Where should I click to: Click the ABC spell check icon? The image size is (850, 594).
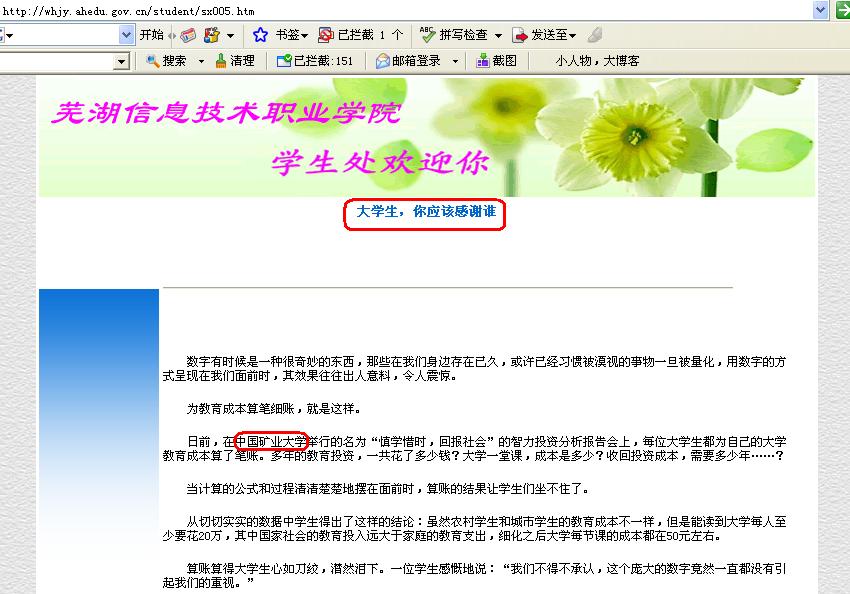(427, 35)
